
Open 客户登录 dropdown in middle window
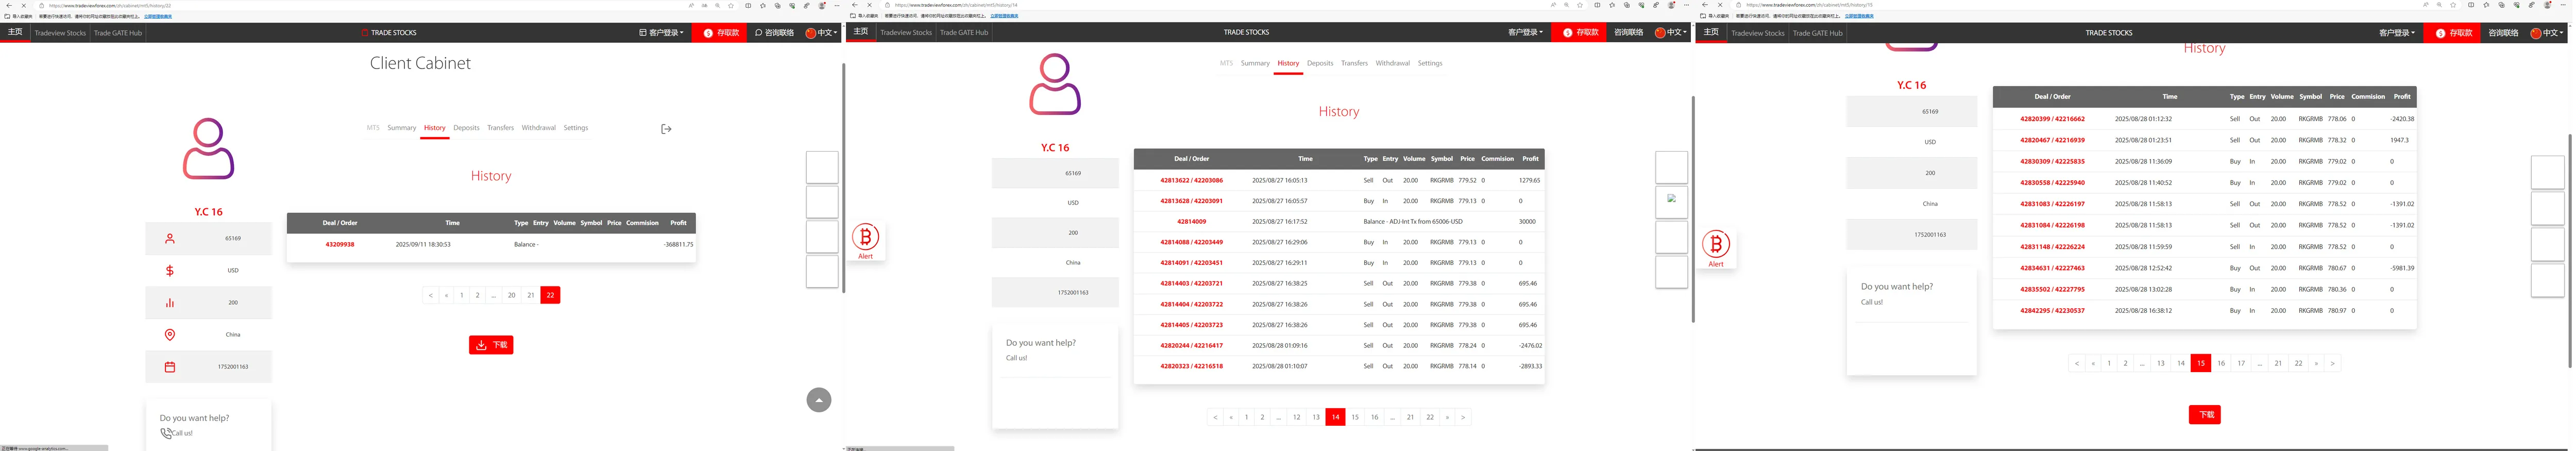[x=1525, y=32]
